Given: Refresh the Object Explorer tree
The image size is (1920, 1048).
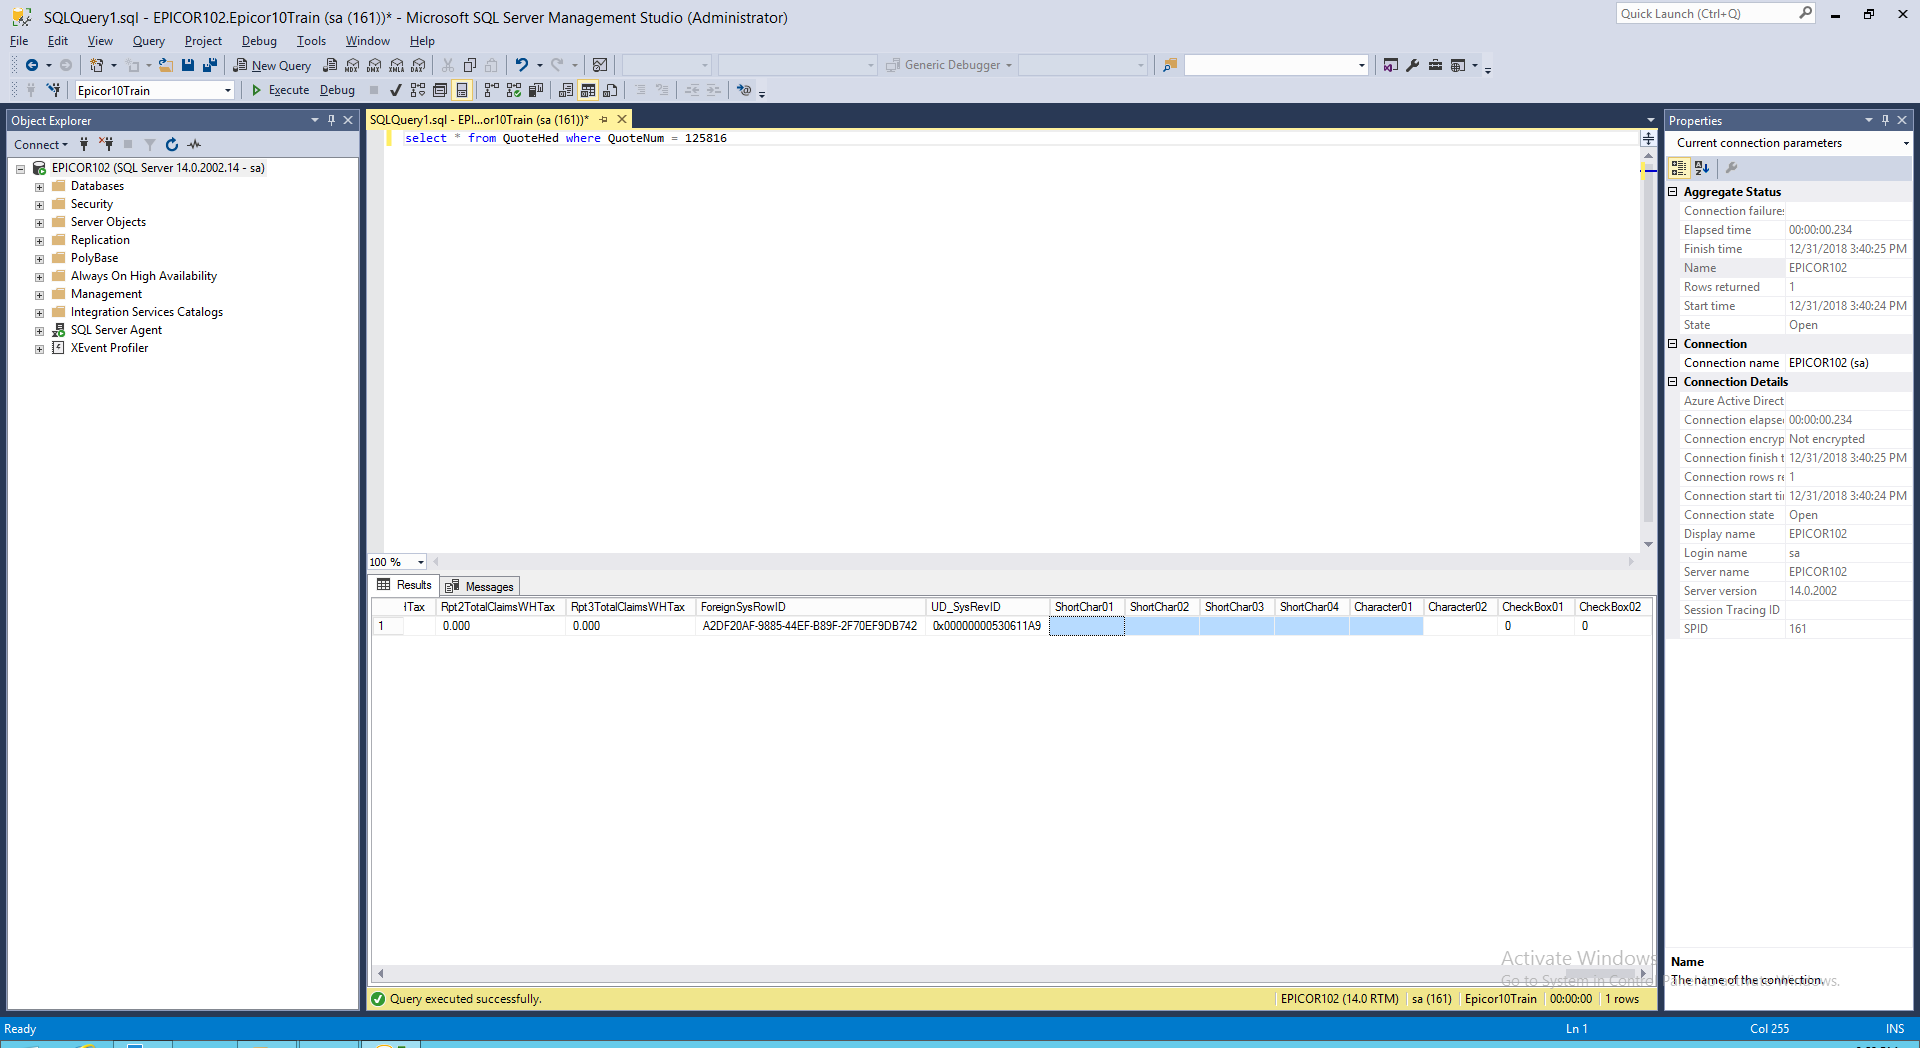Looking at the screenshot, I should (172, 144).
